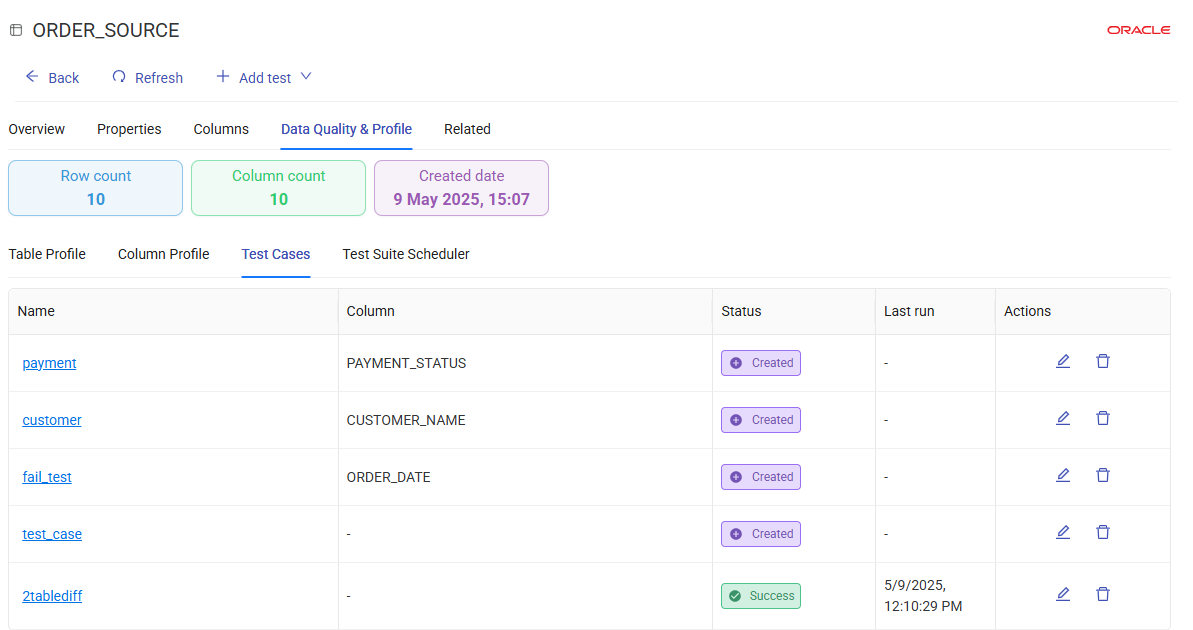Screen dimensions: 1193x630
Task: Click the Row count card
Action: point(96,188)
